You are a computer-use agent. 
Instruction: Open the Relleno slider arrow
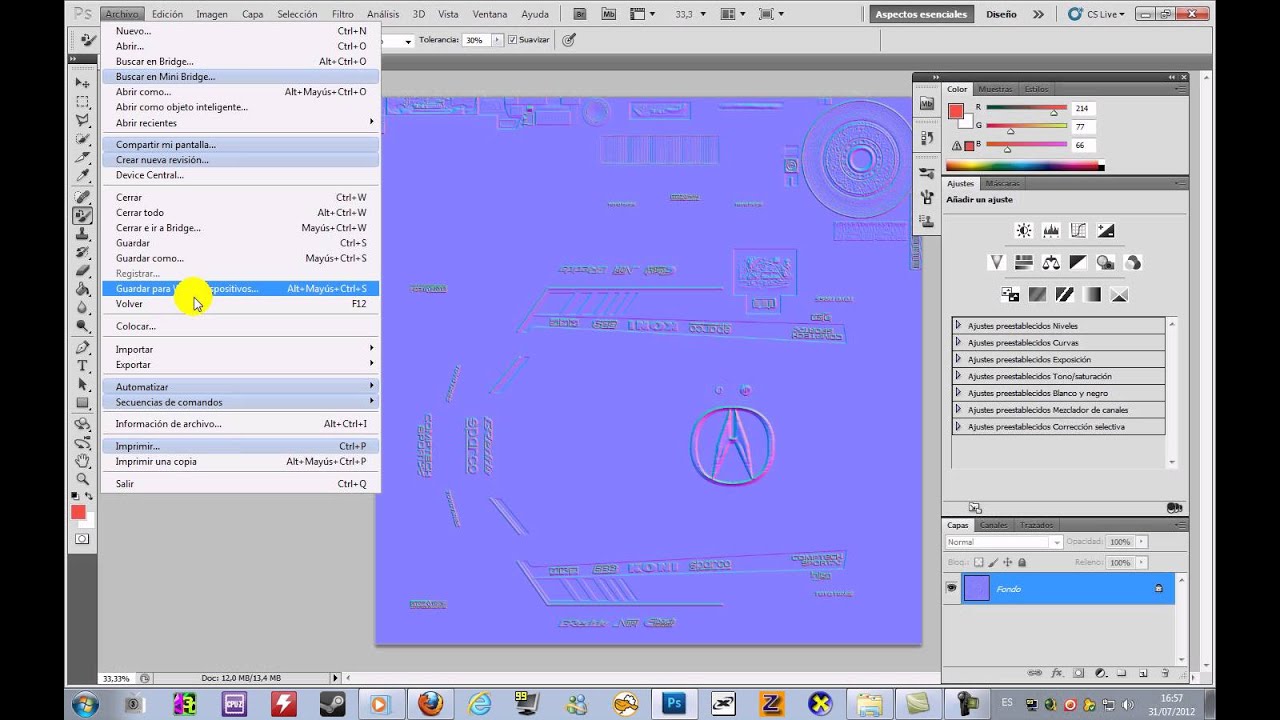pos(1141,562)
